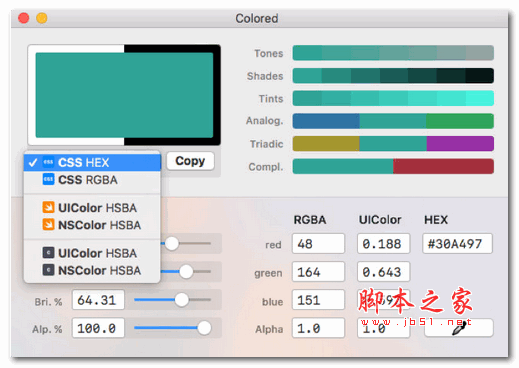
Task: Click the slider knob behind UIColor HSBA entry
Action: click(172, 244)
